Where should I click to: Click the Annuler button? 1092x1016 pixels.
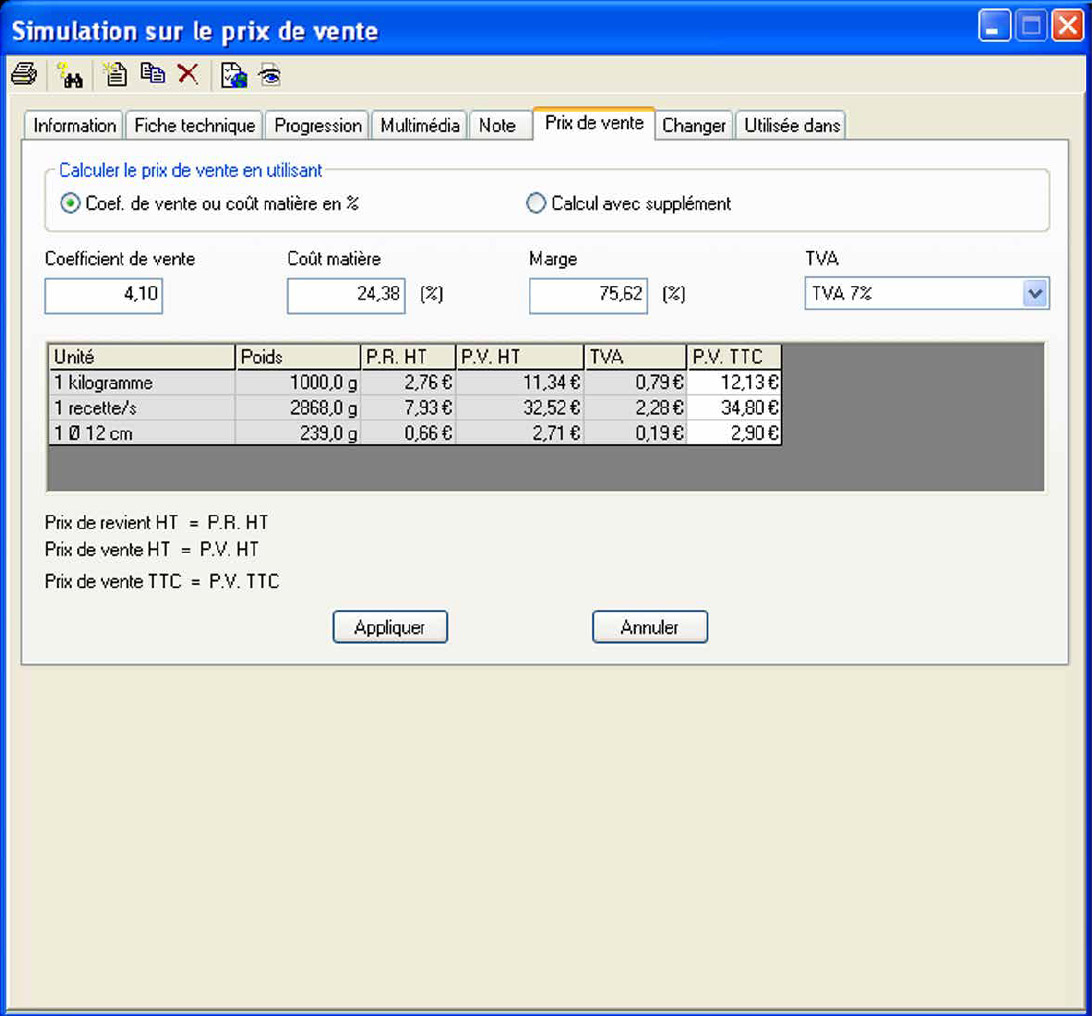[650, 627]
